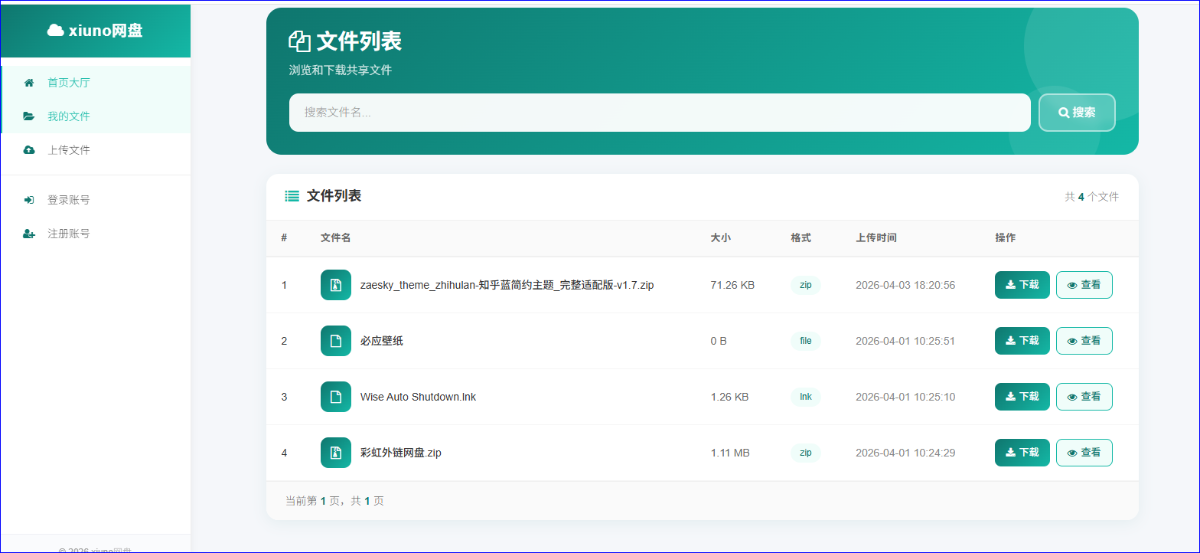This screenshot has height=553, width=1200.
Task: Click the zip file icon for zaesky_theme_zhihulan
Action: point(336,285)
